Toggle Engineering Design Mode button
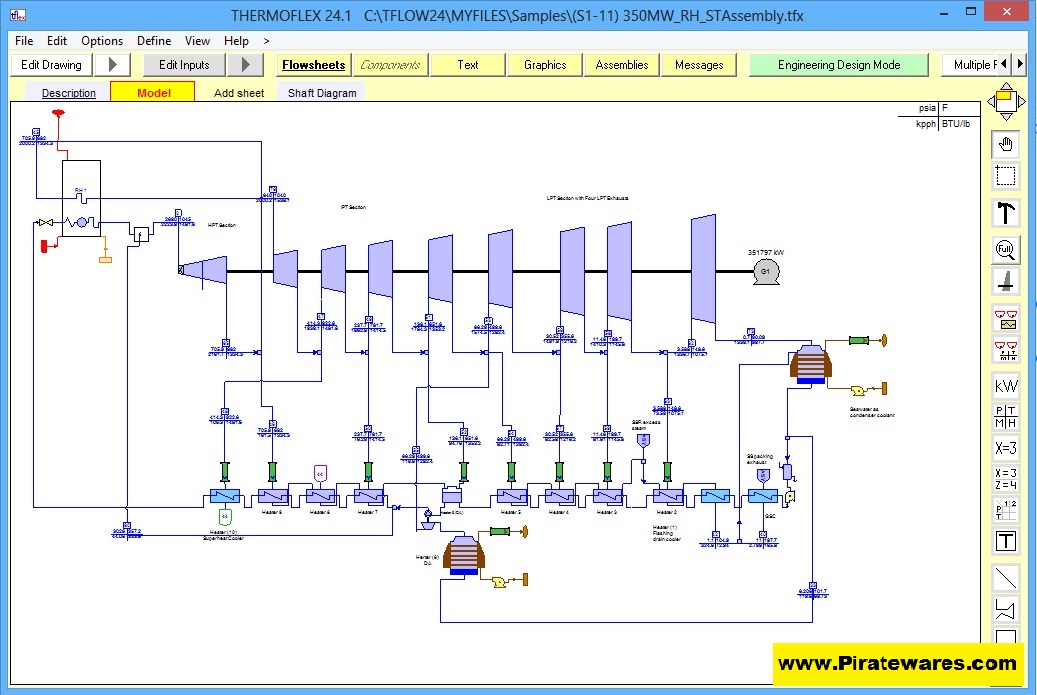Screen dimensions: 1037x695 pyautogui.click(x=839, y=65)
